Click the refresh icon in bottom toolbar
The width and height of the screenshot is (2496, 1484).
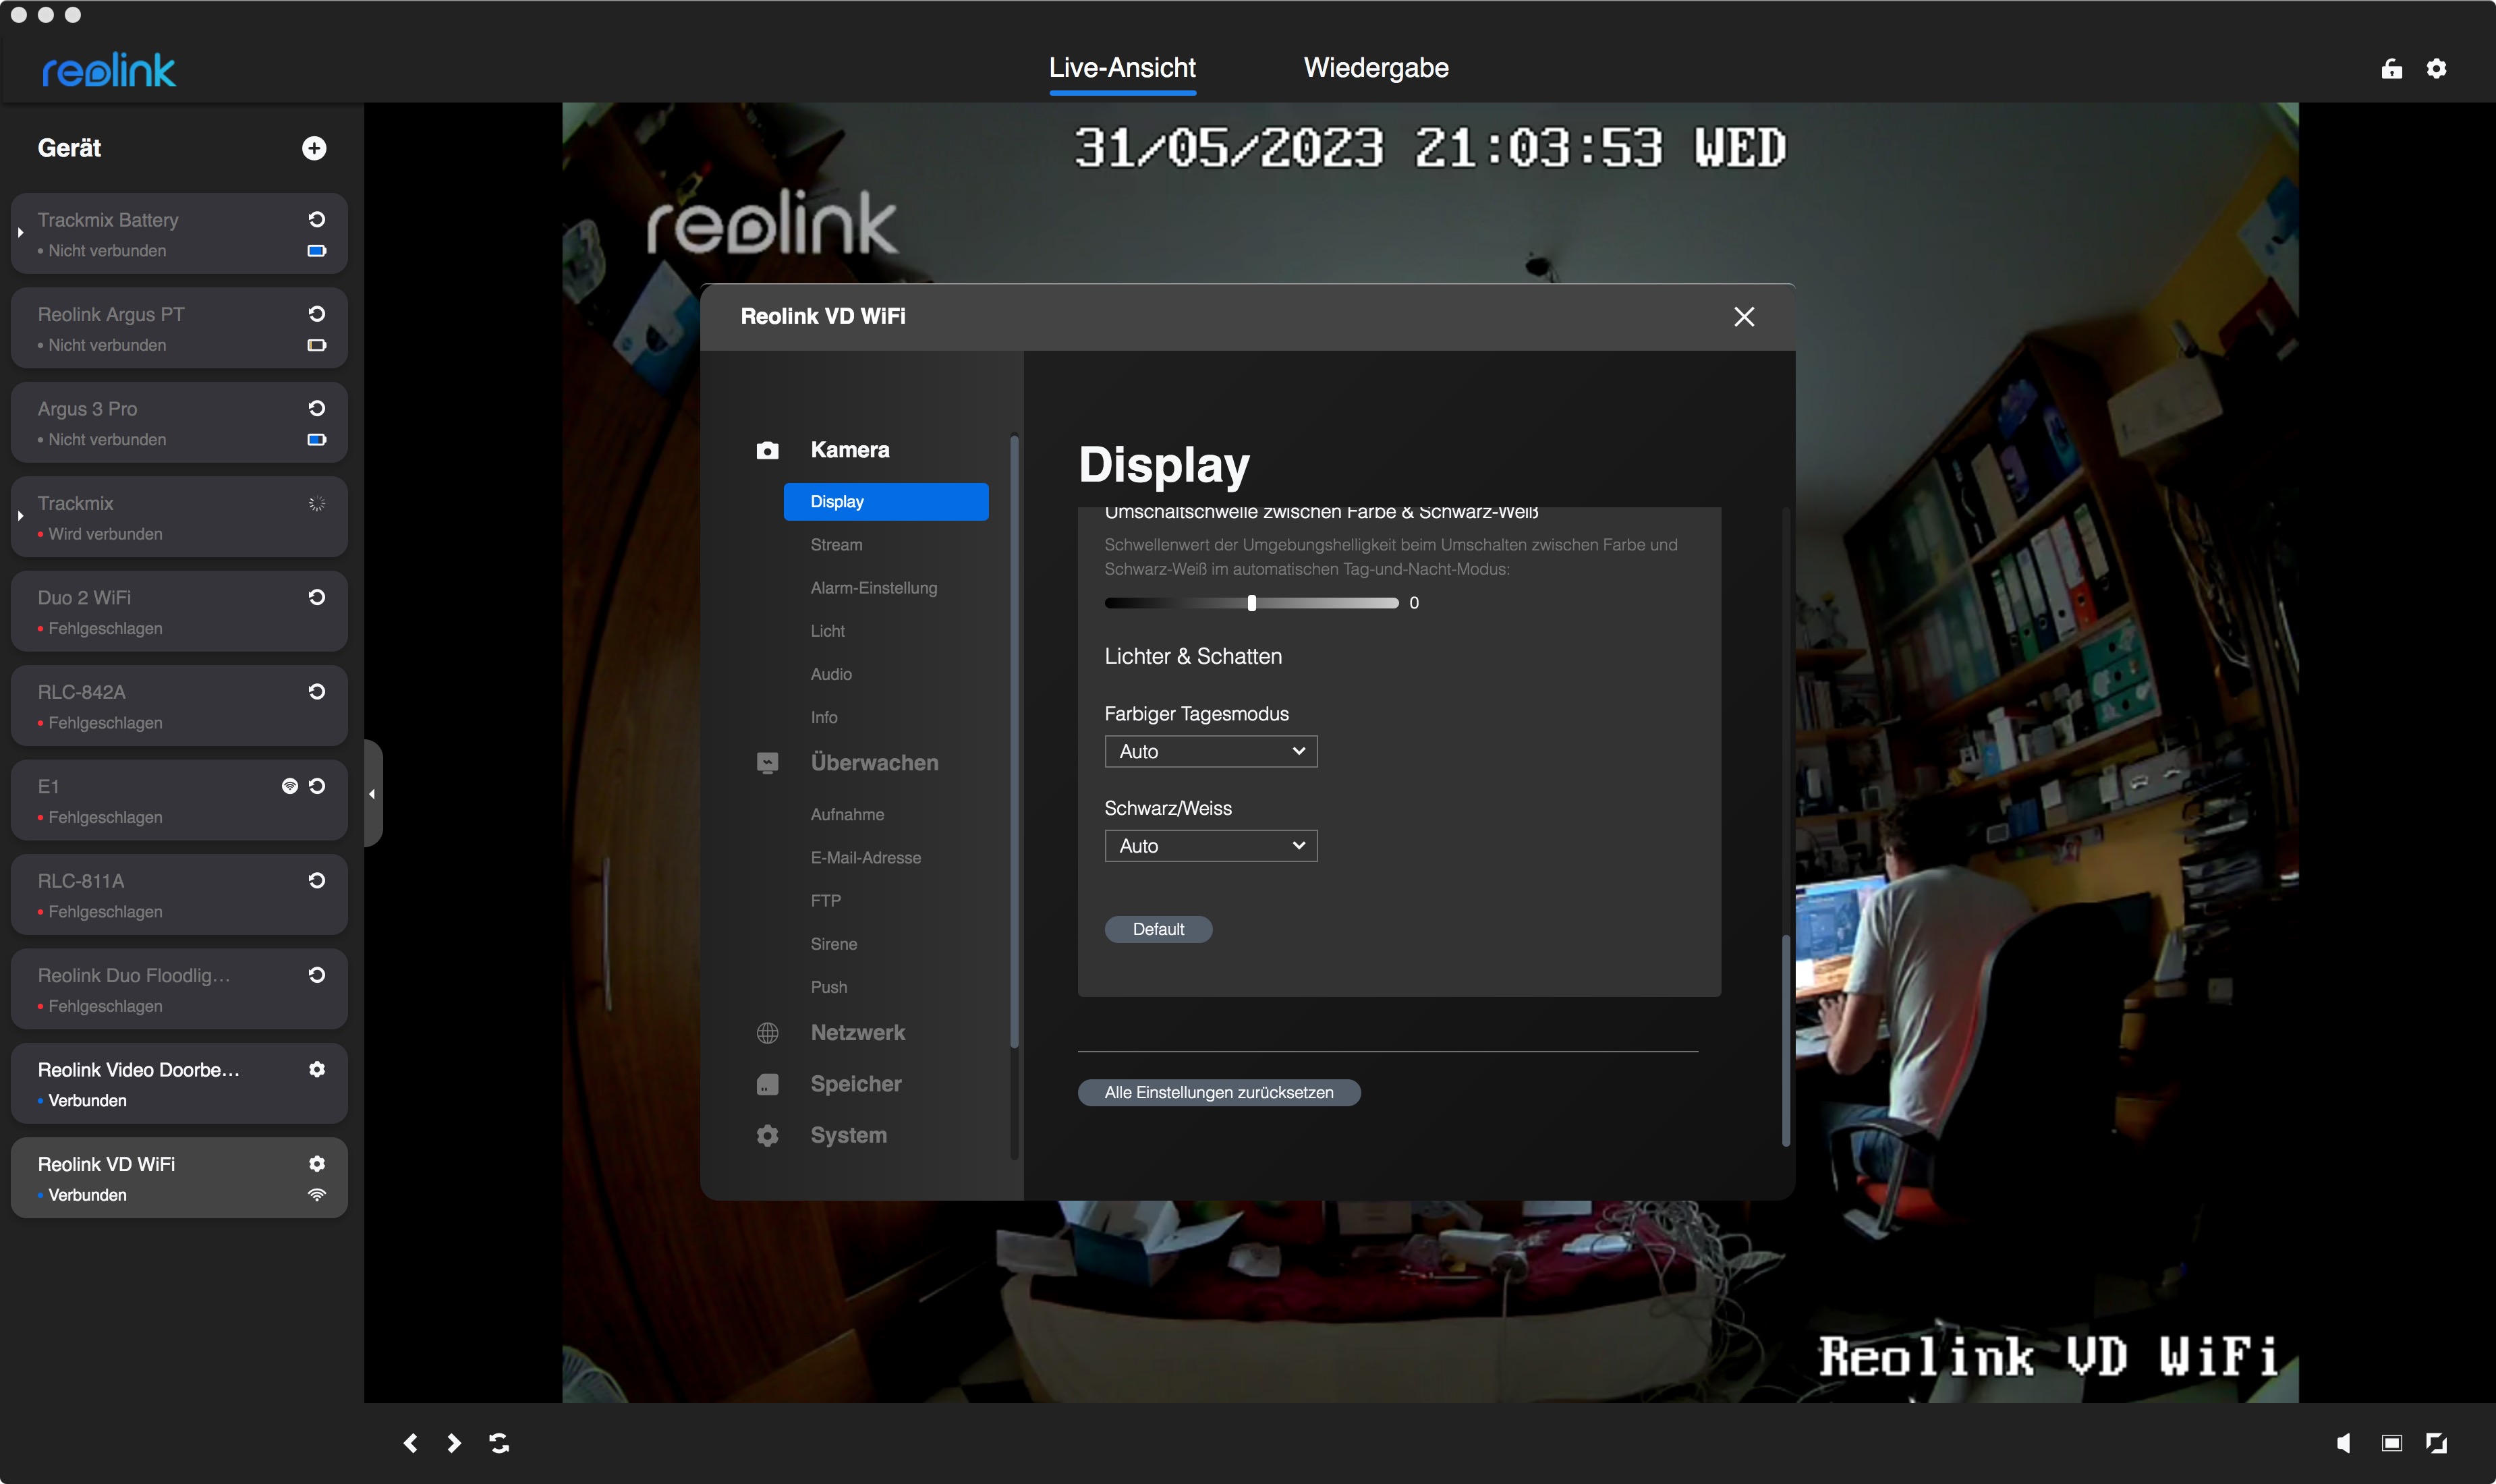point(499,1443)
